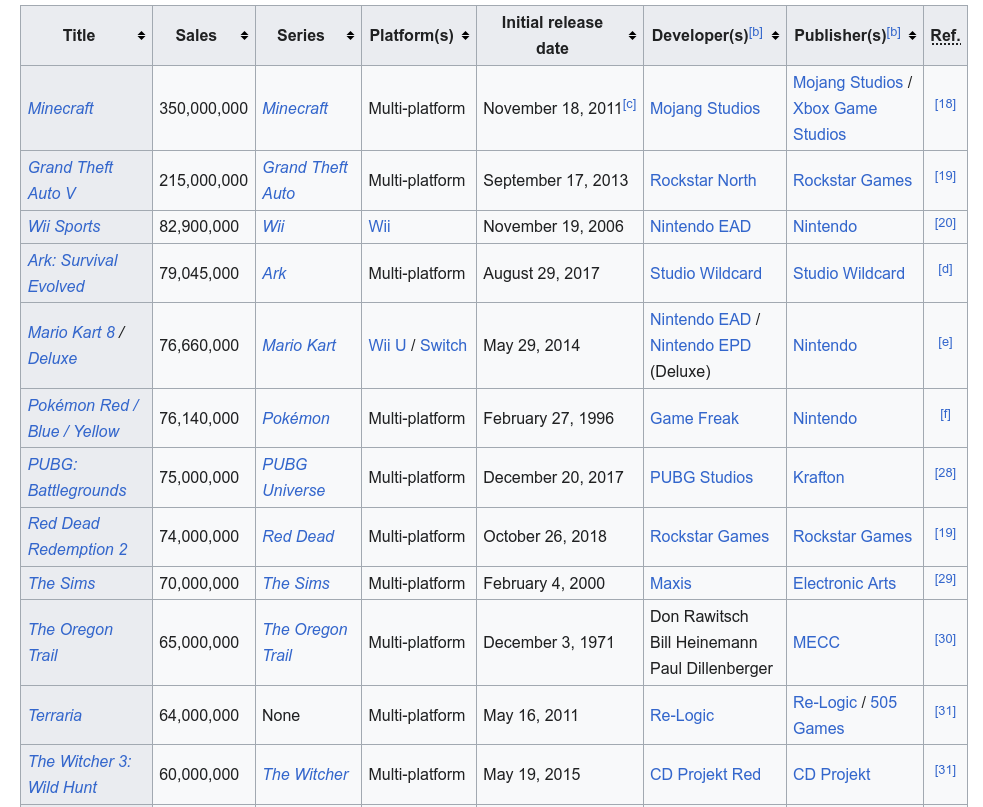Open The Witcher 3: Wild Hunt link
The width and height of the screenshot is (983, 807).
pyautogui.click(x=79, y=774)
